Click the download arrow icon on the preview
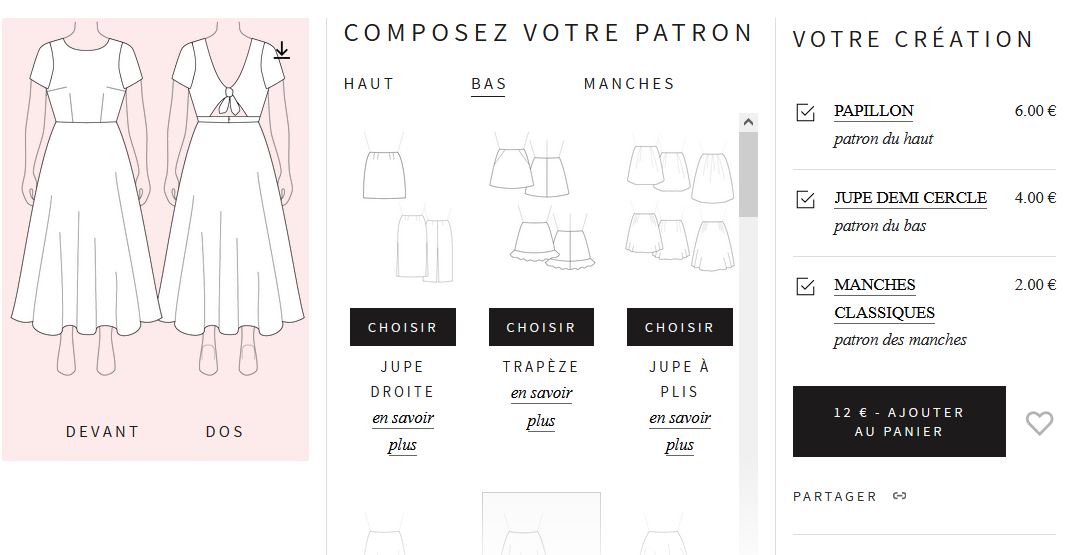The height and width of the screenshot is (555, 1079). coord(282,51)
